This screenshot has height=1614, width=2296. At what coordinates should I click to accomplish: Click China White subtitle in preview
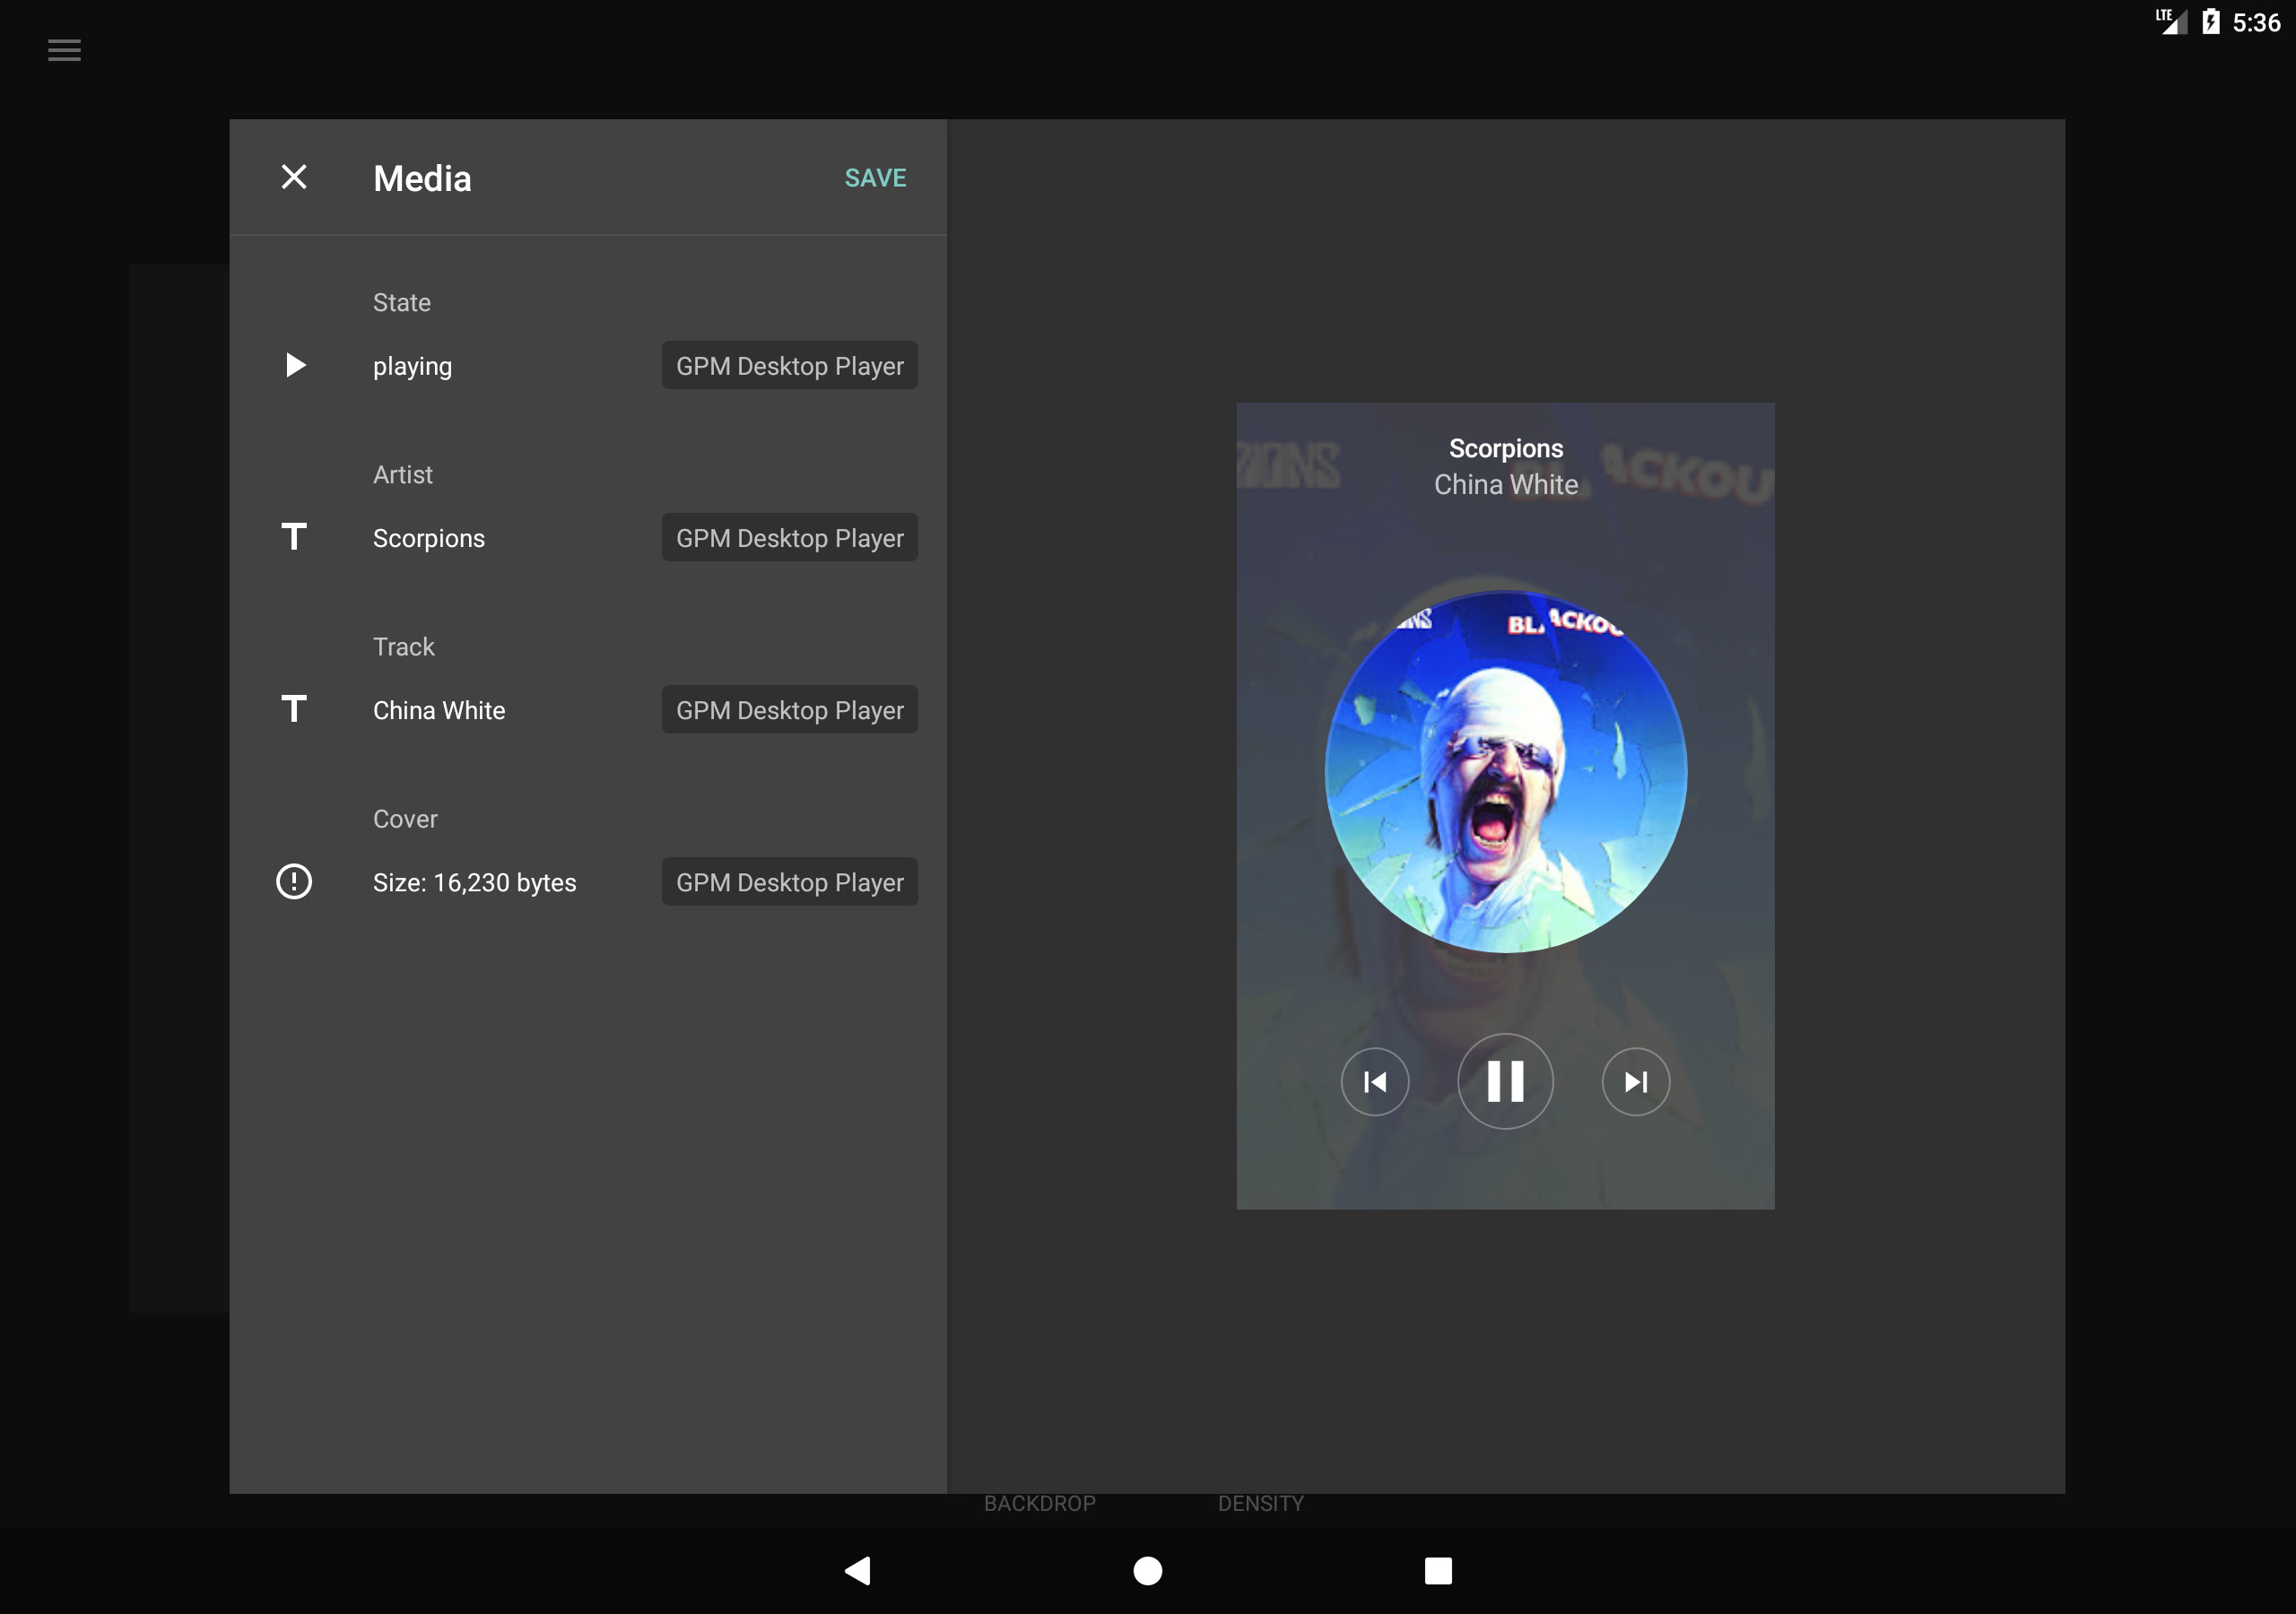tap(1506, 484)
